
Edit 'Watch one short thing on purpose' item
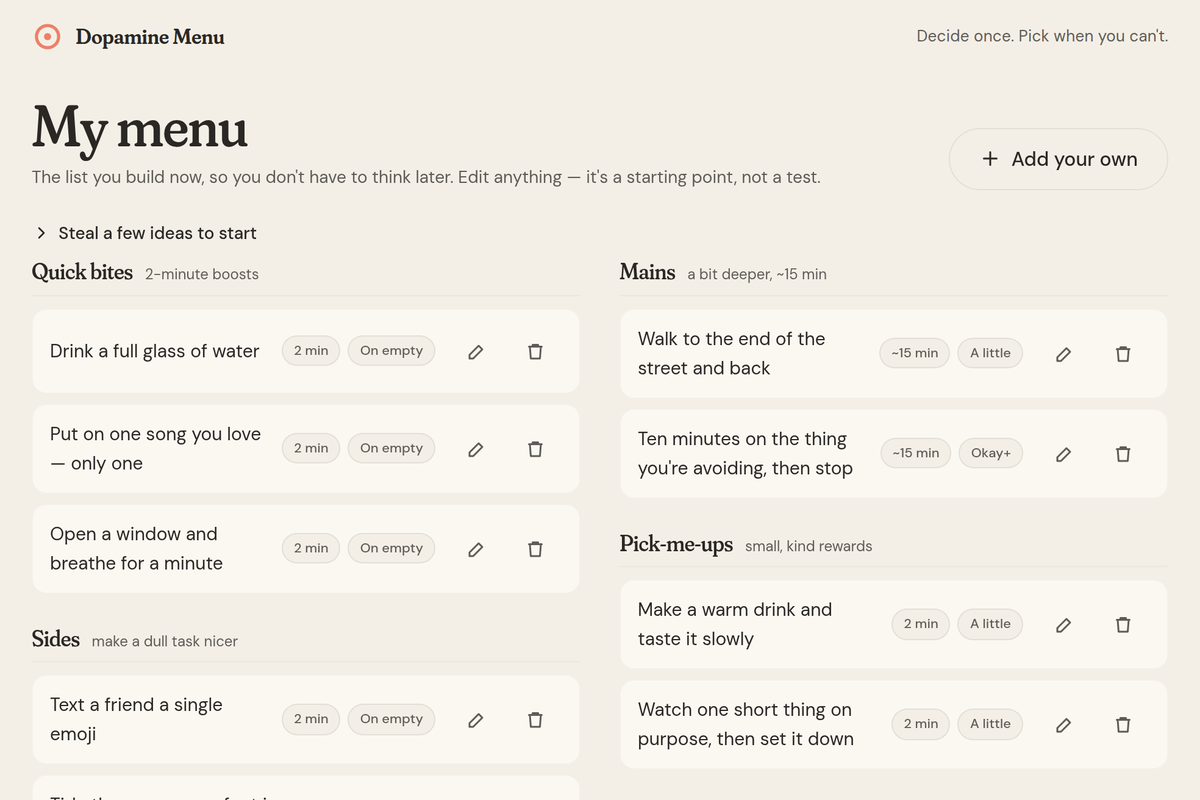[x=1064, y=724]
